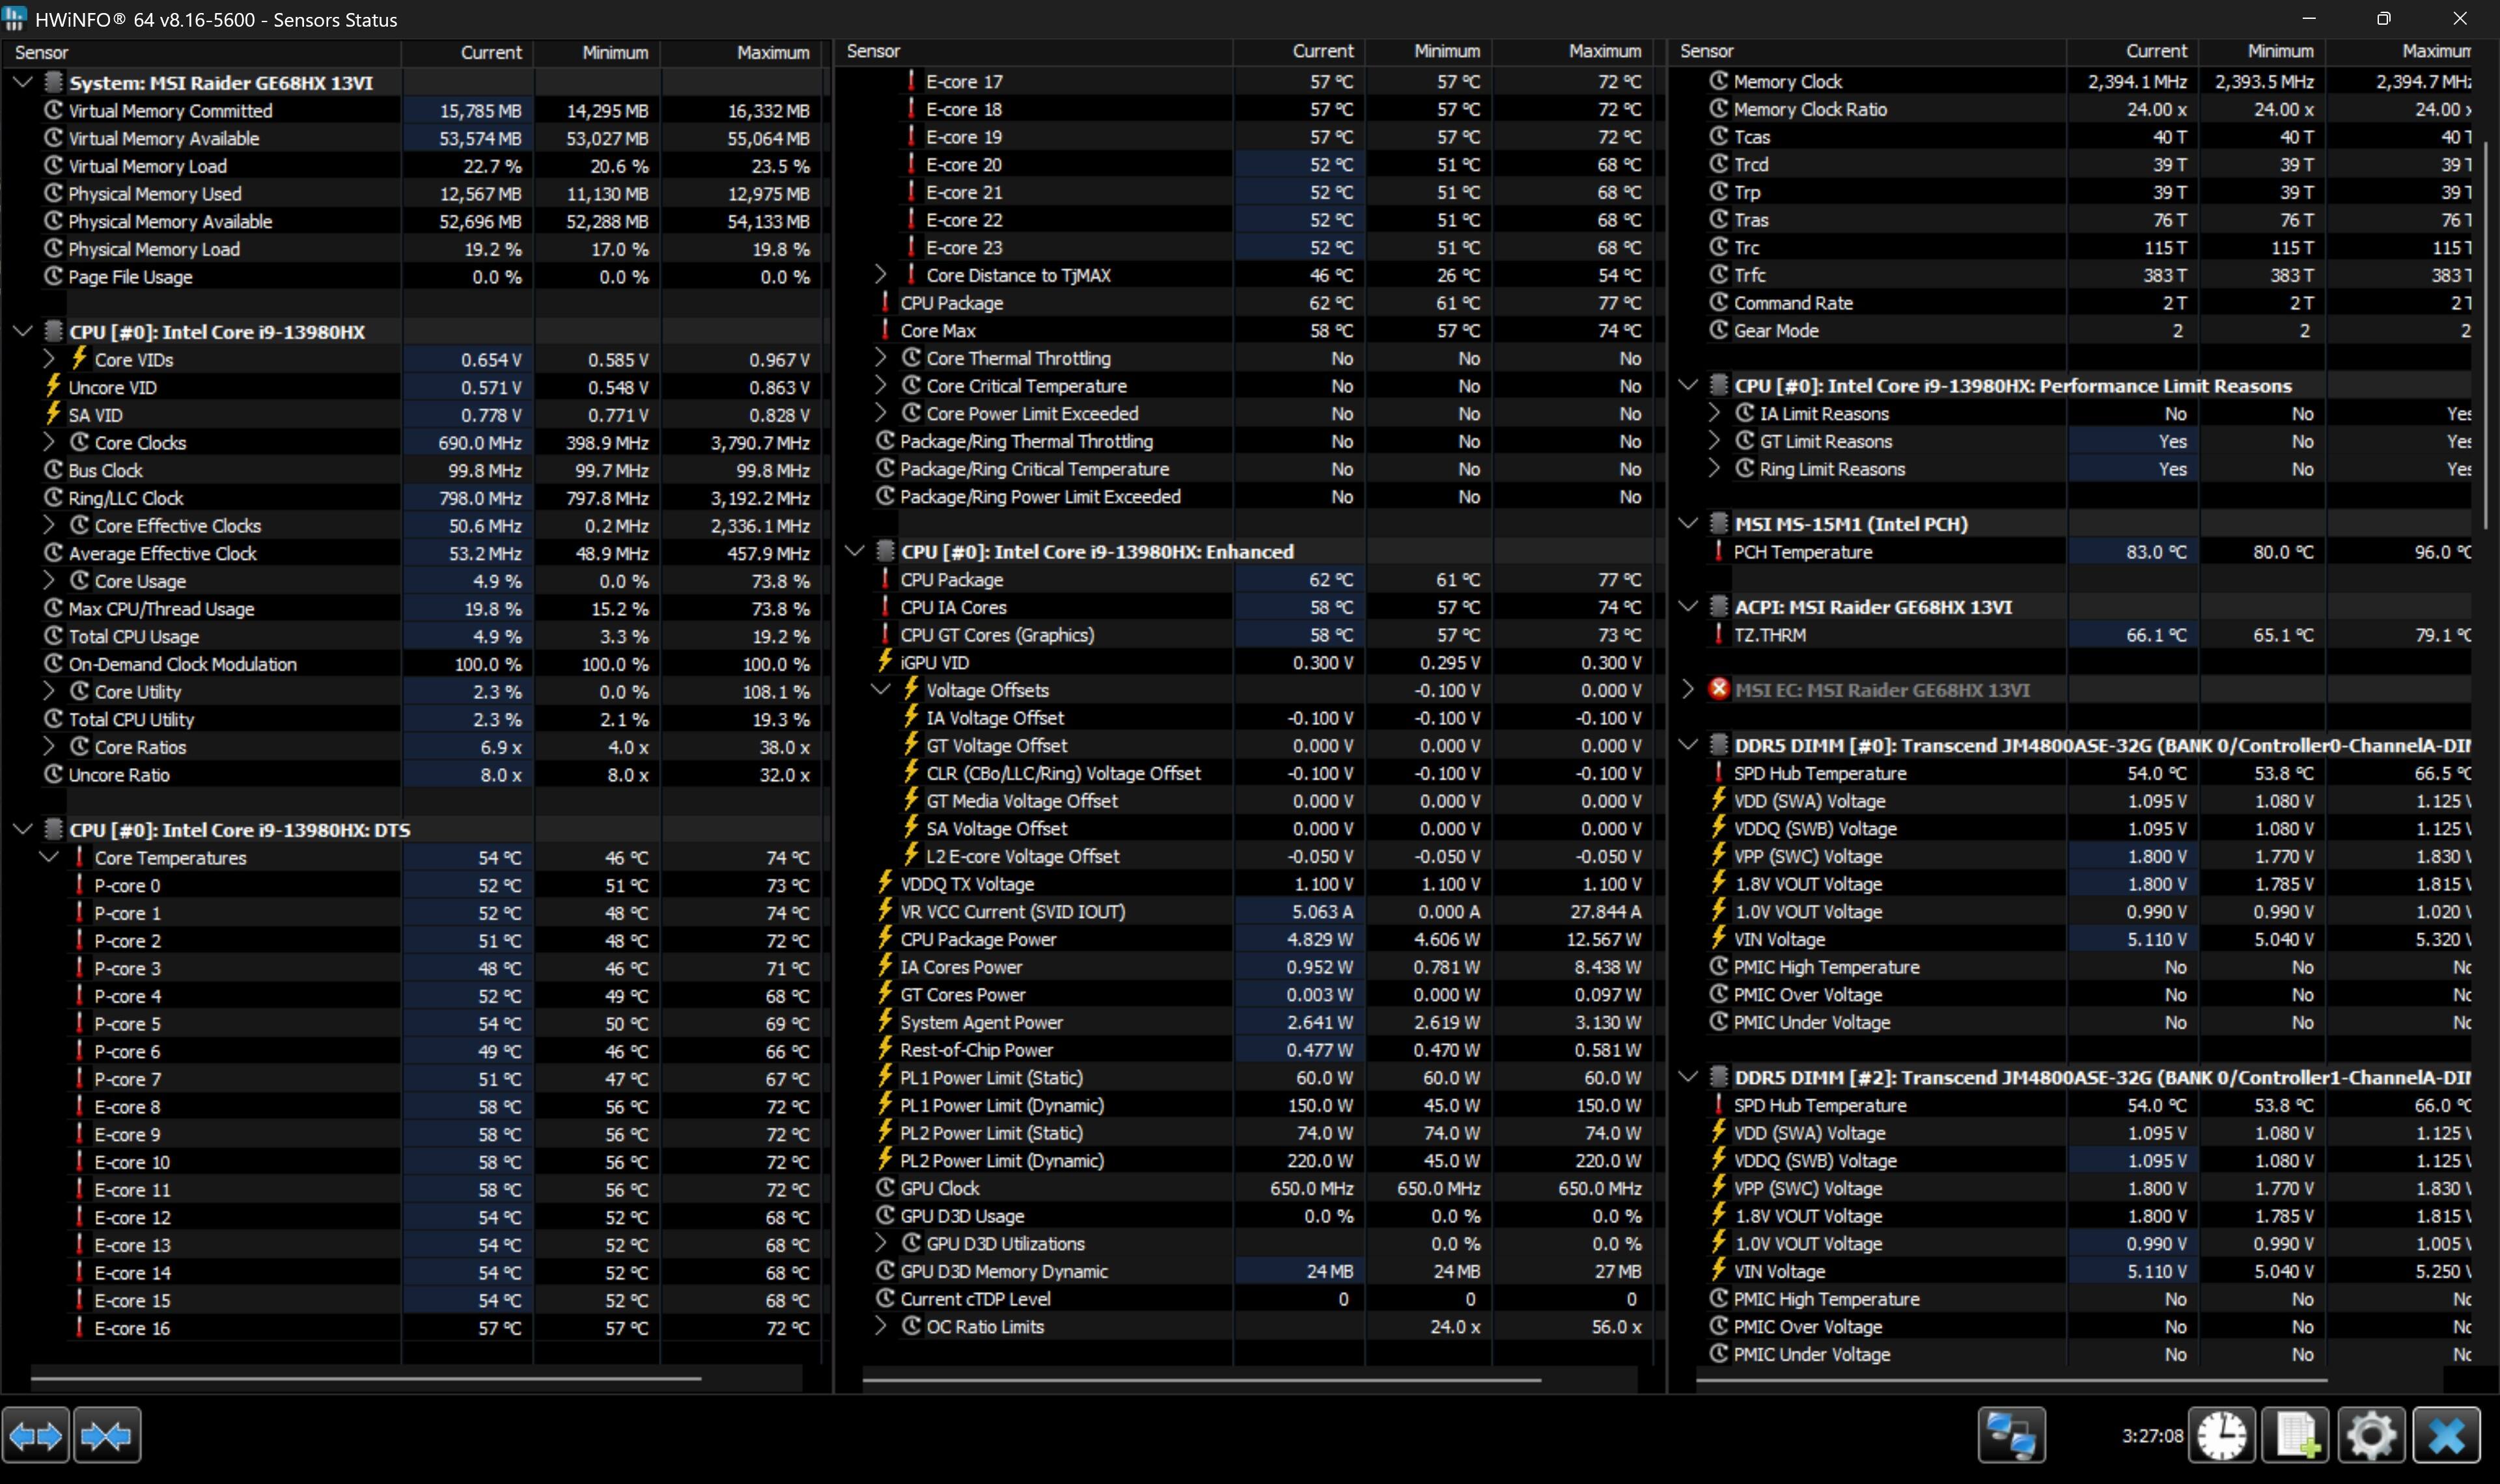Click the lightning icon beside iGPU VID
The height and width of the screenshot is (1484, 2500).
(885, 661)
